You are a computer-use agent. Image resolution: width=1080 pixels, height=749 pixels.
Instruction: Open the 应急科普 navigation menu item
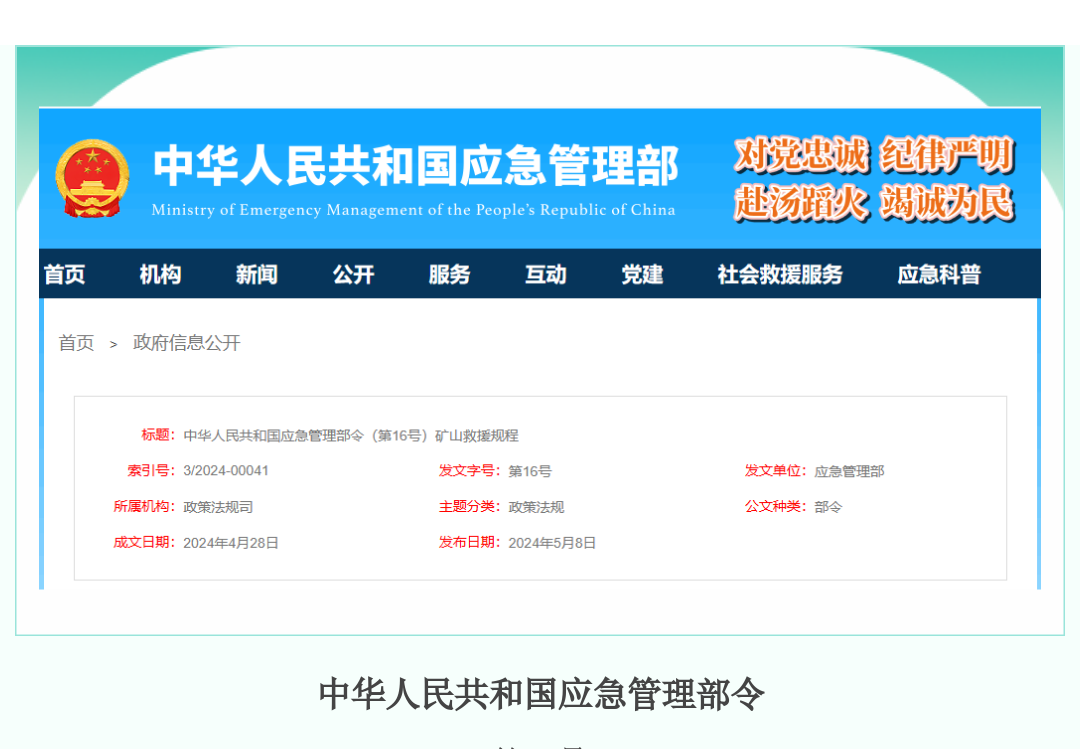[x=939, y=274]
